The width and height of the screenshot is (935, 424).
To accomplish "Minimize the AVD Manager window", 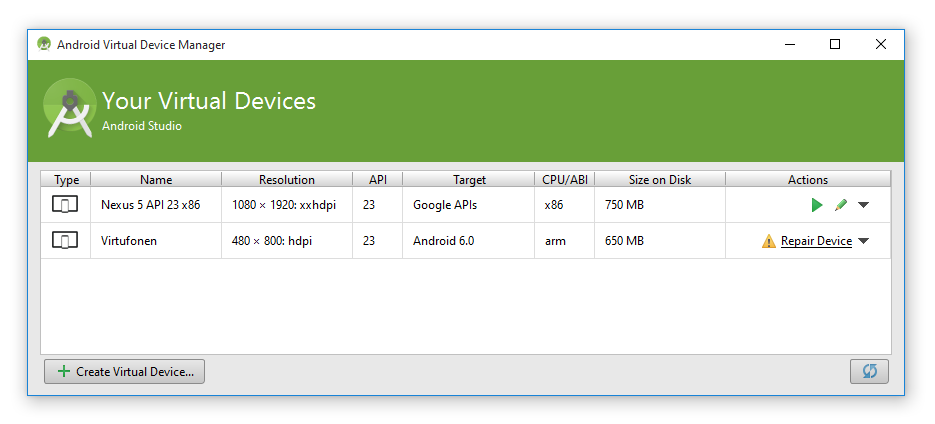I will [790, 44].
